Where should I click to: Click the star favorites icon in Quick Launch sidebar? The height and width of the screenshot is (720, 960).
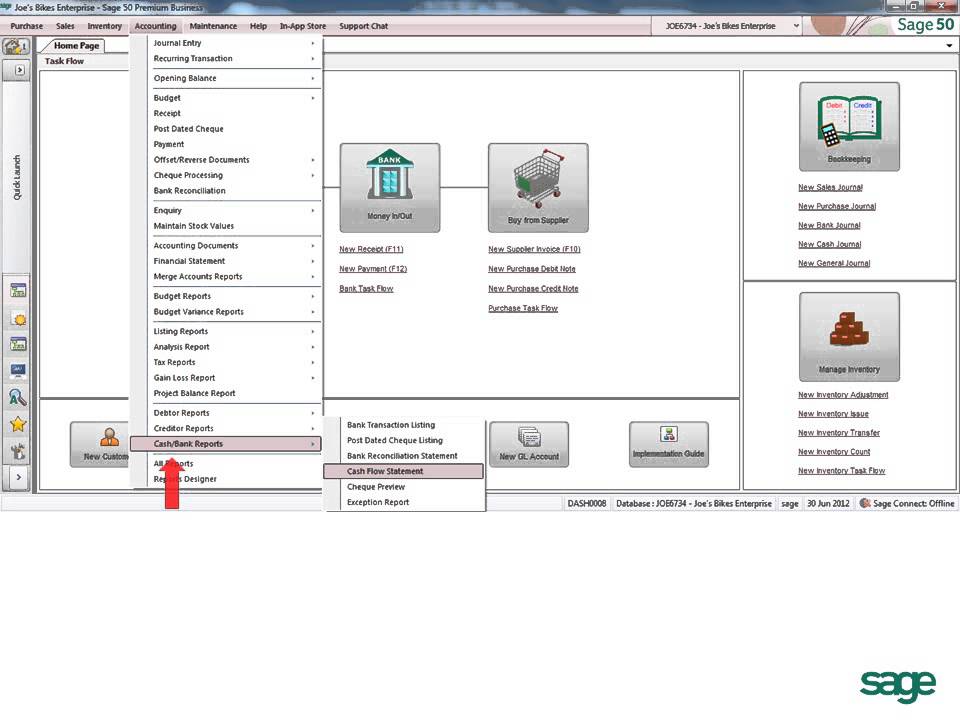tap(18, 424)
